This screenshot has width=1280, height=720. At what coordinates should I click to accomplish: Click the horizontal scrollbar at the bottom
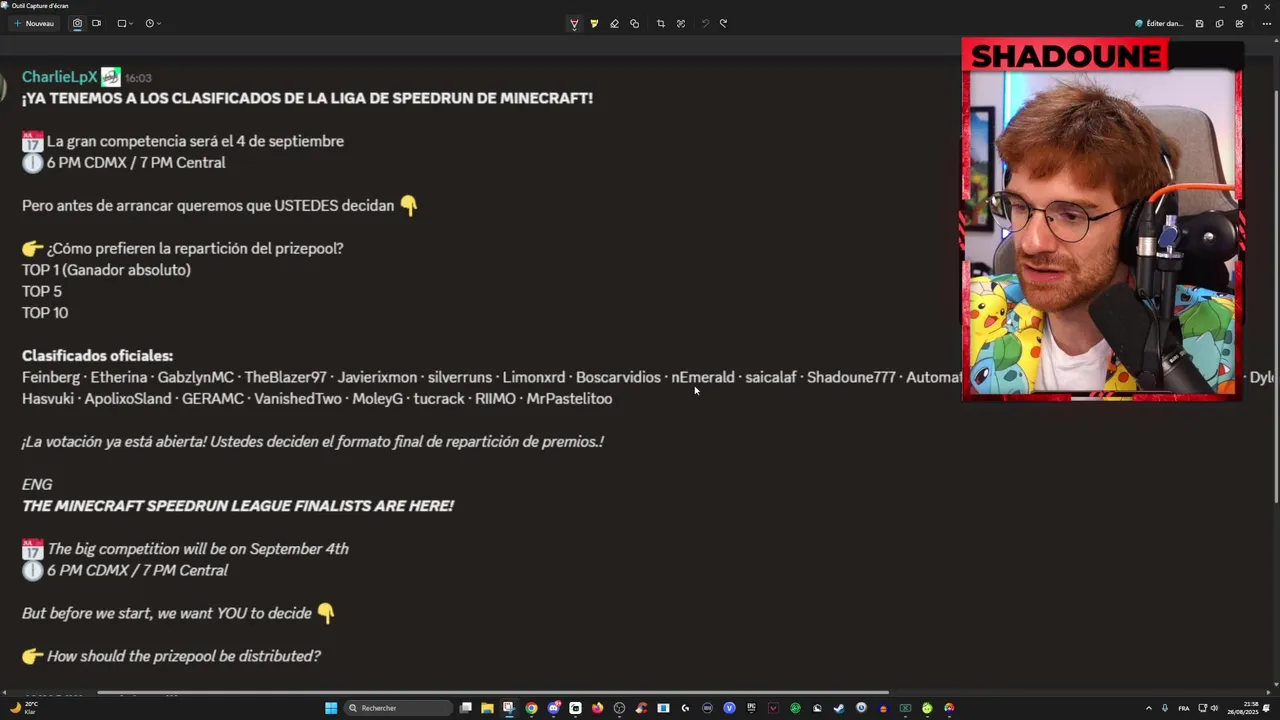click(x=492, y=692)
